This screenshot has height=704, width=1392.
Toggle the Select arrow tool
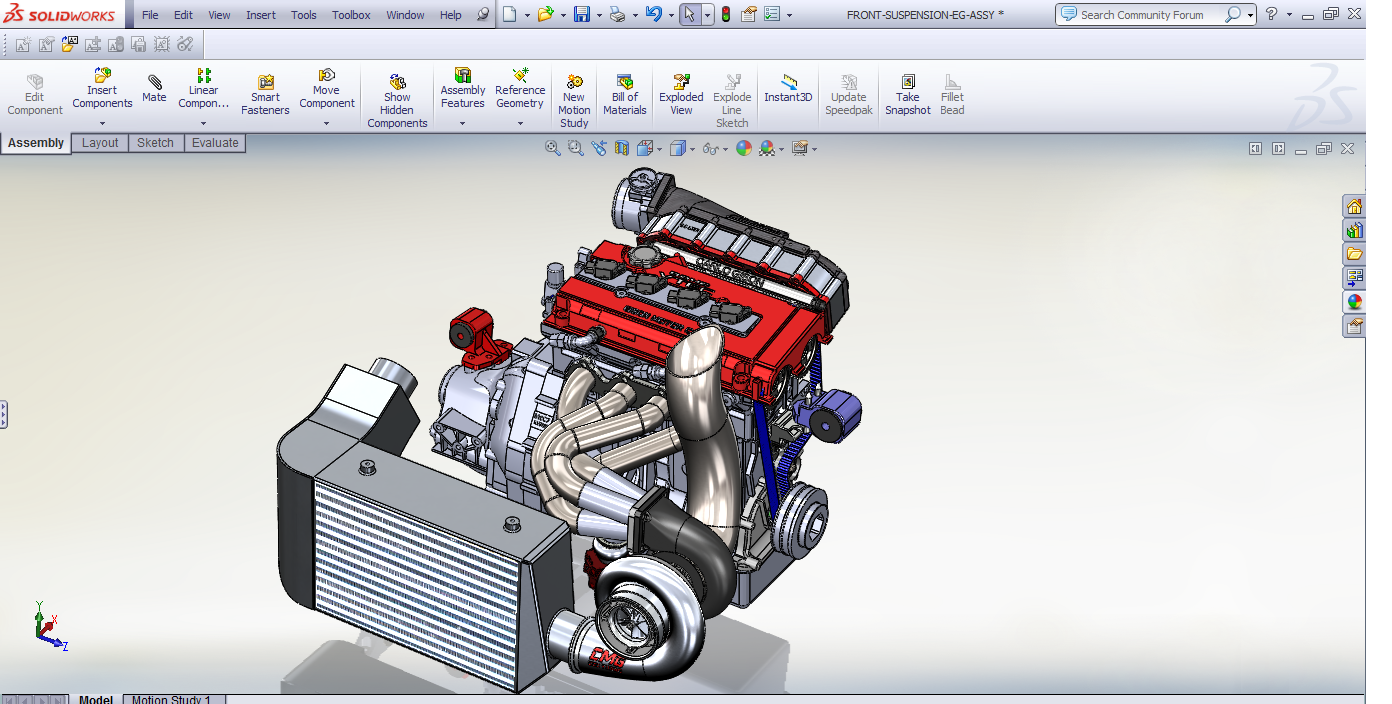click(689, 15)
